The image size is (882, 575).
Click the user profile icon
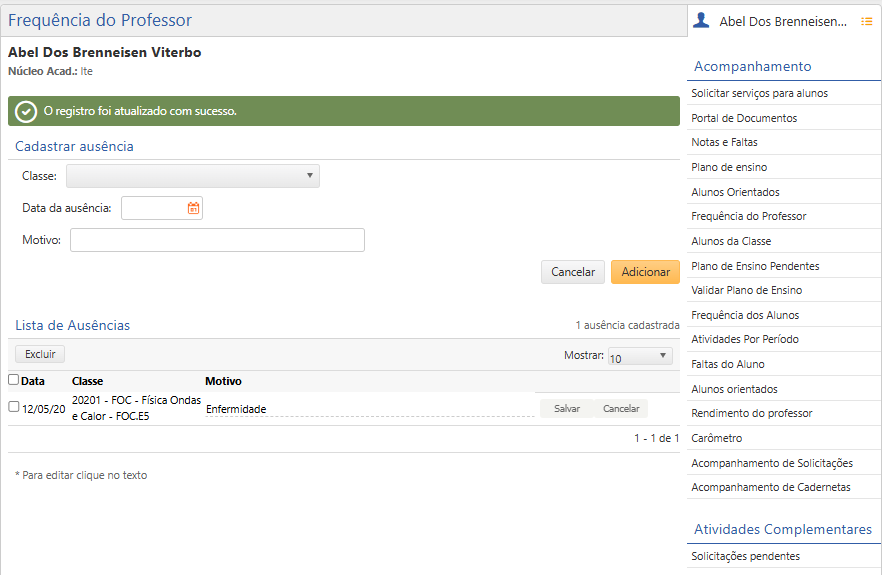click(x=701, y=20)
